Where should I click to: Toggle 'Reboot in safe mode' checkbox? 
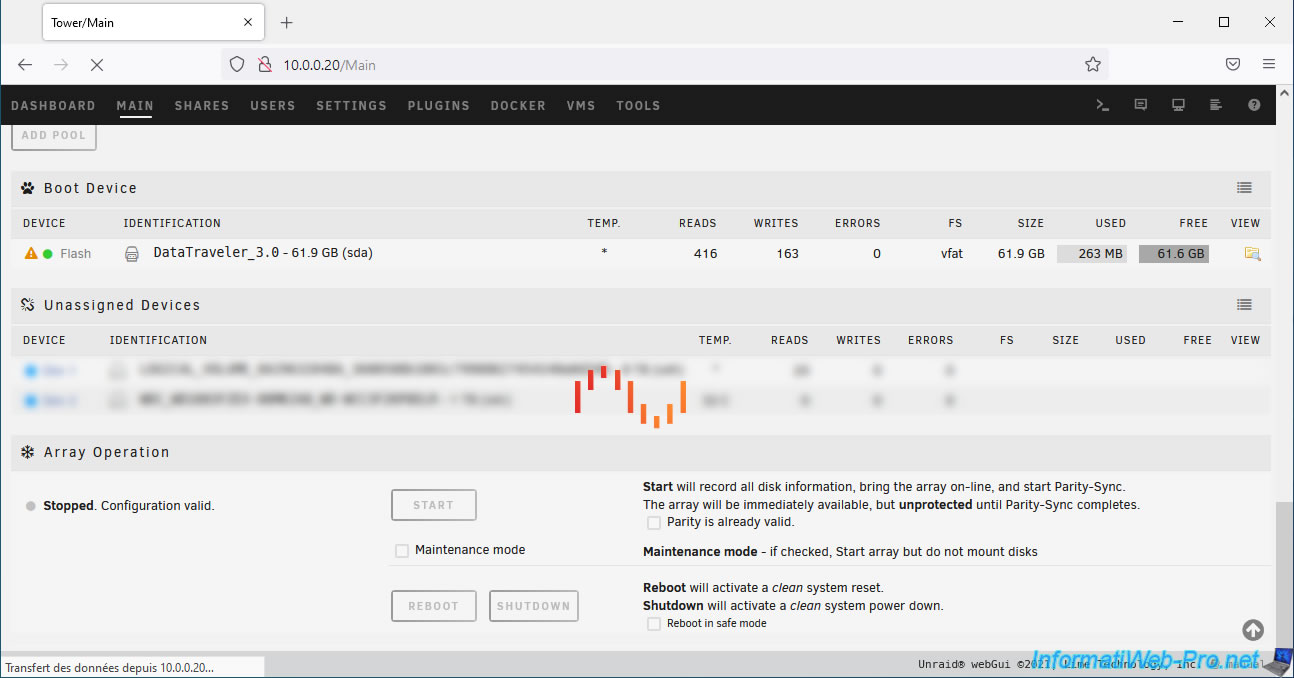(x=654, y=624)
